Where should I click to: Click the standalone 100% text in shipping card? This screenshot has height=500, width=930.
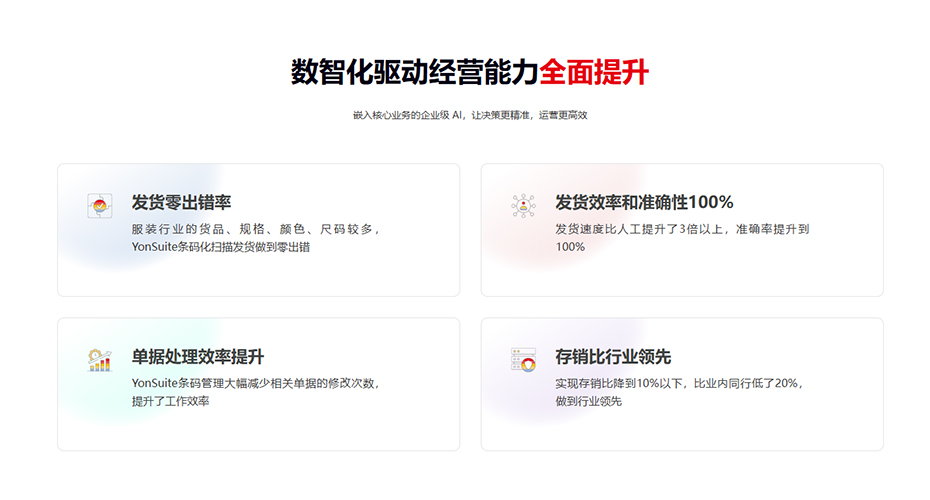tap(570, 246)
